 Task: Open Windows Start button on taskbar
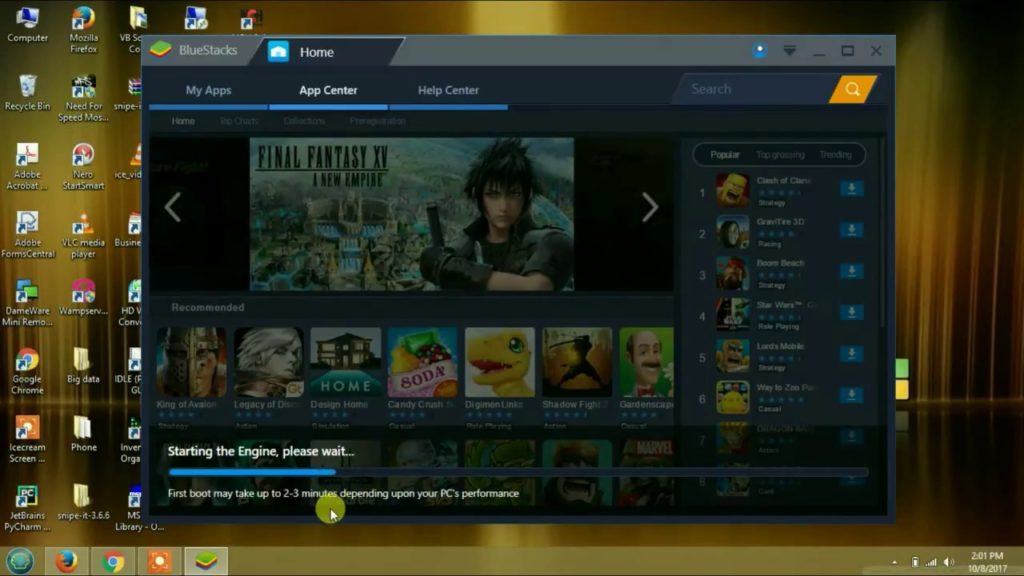coord(20,561)
